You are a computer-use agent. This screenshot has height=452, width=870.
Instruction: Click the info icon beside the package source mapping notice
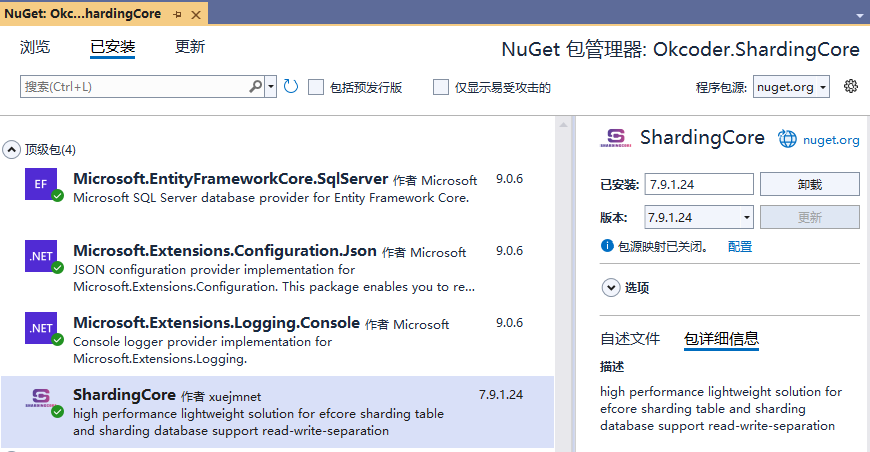[607, 246]
